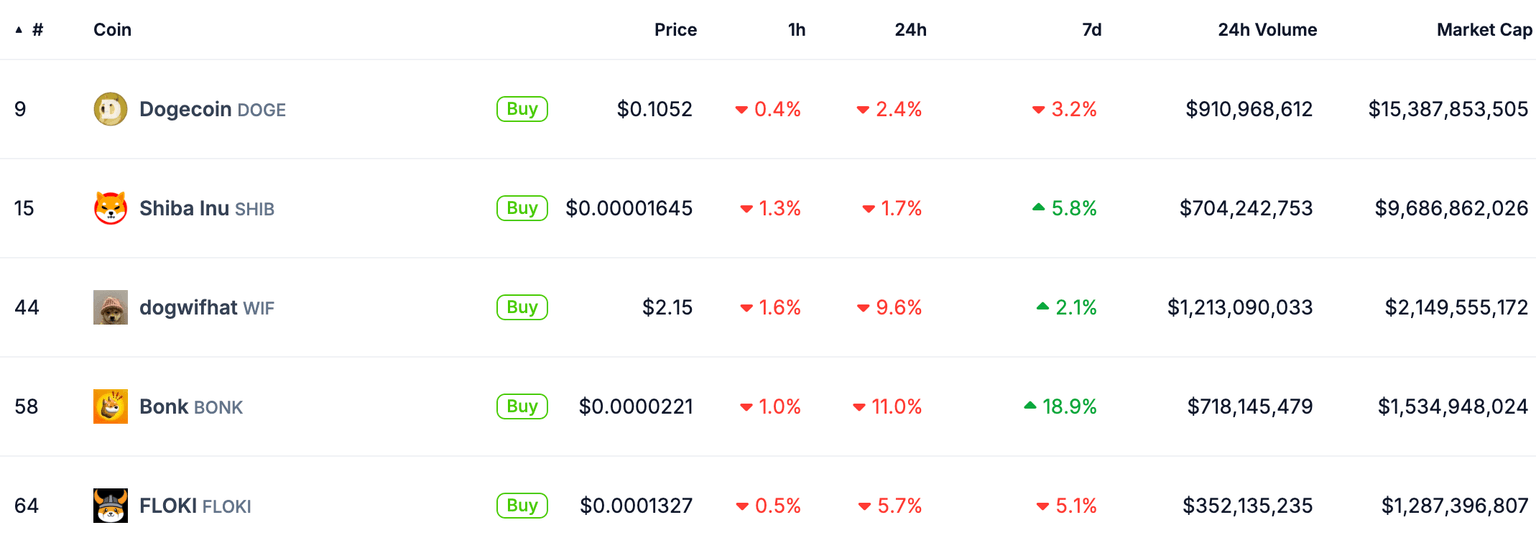Sort the table by Price column

click(x=675, y=30)
